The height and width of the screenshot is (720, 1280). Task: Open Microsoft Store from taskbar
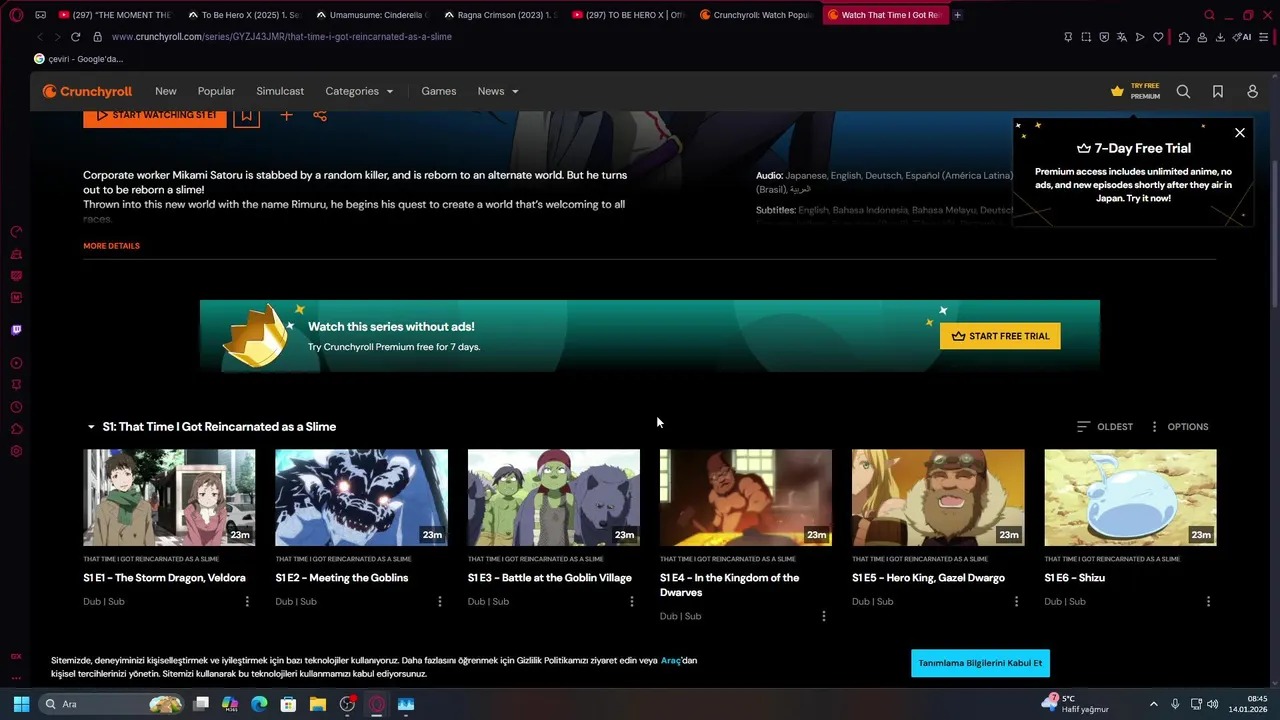point(288,704)
